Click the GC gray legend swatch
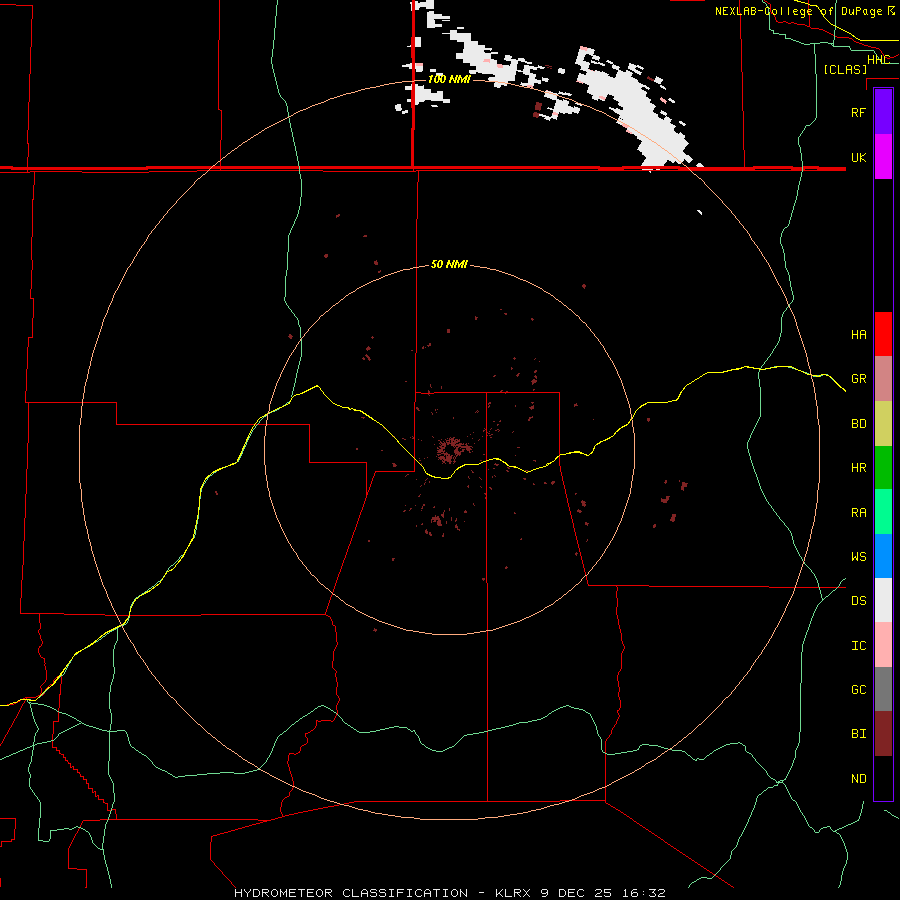Screen dimensions: 900x900 (x=883, y=689)
